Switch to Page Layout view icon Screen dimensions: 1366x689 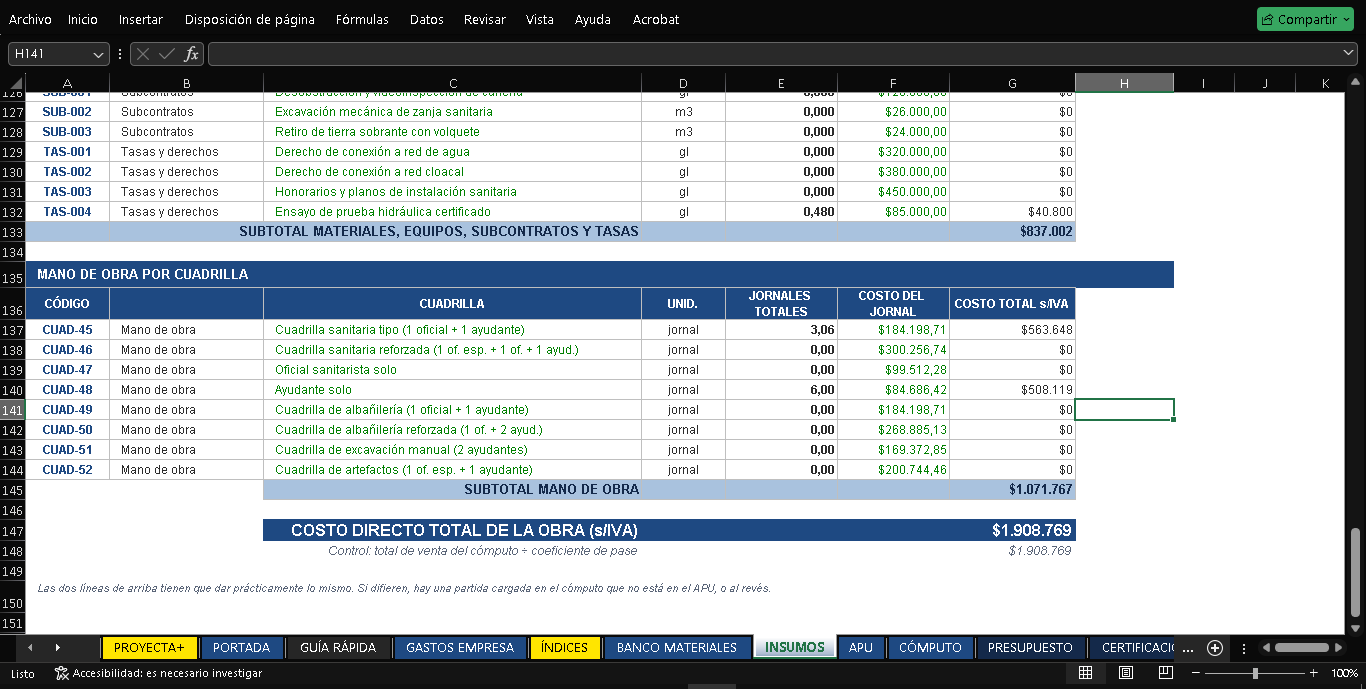click(x=1125, y=673)
